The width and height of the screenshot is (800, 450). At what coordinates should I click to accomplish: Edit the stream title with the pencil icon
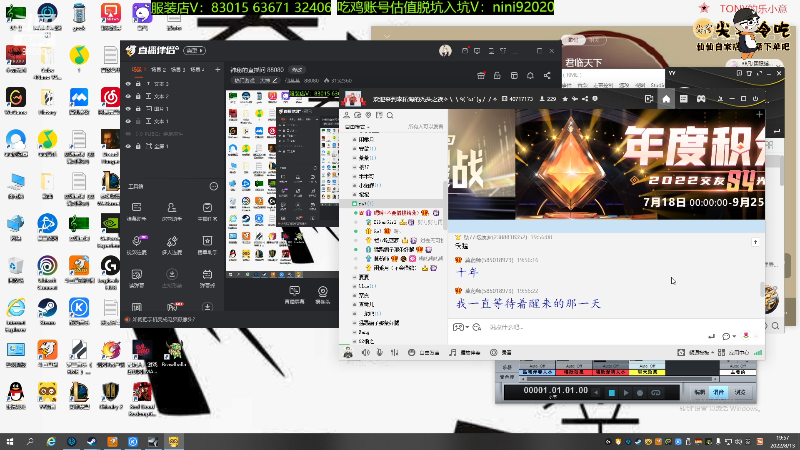[274, 81]
